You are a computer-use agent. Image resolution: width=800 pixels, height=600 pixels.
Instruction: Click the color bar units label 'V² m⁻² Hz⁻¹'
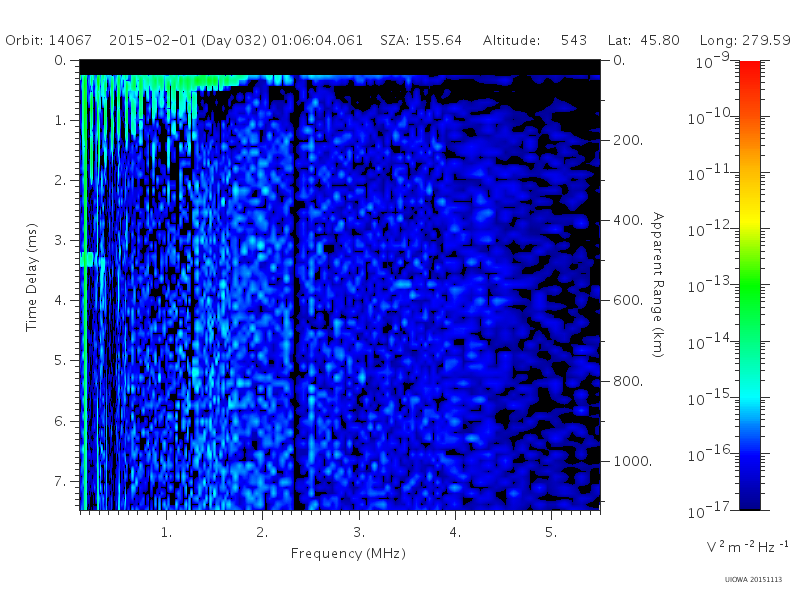coord(747,546)
